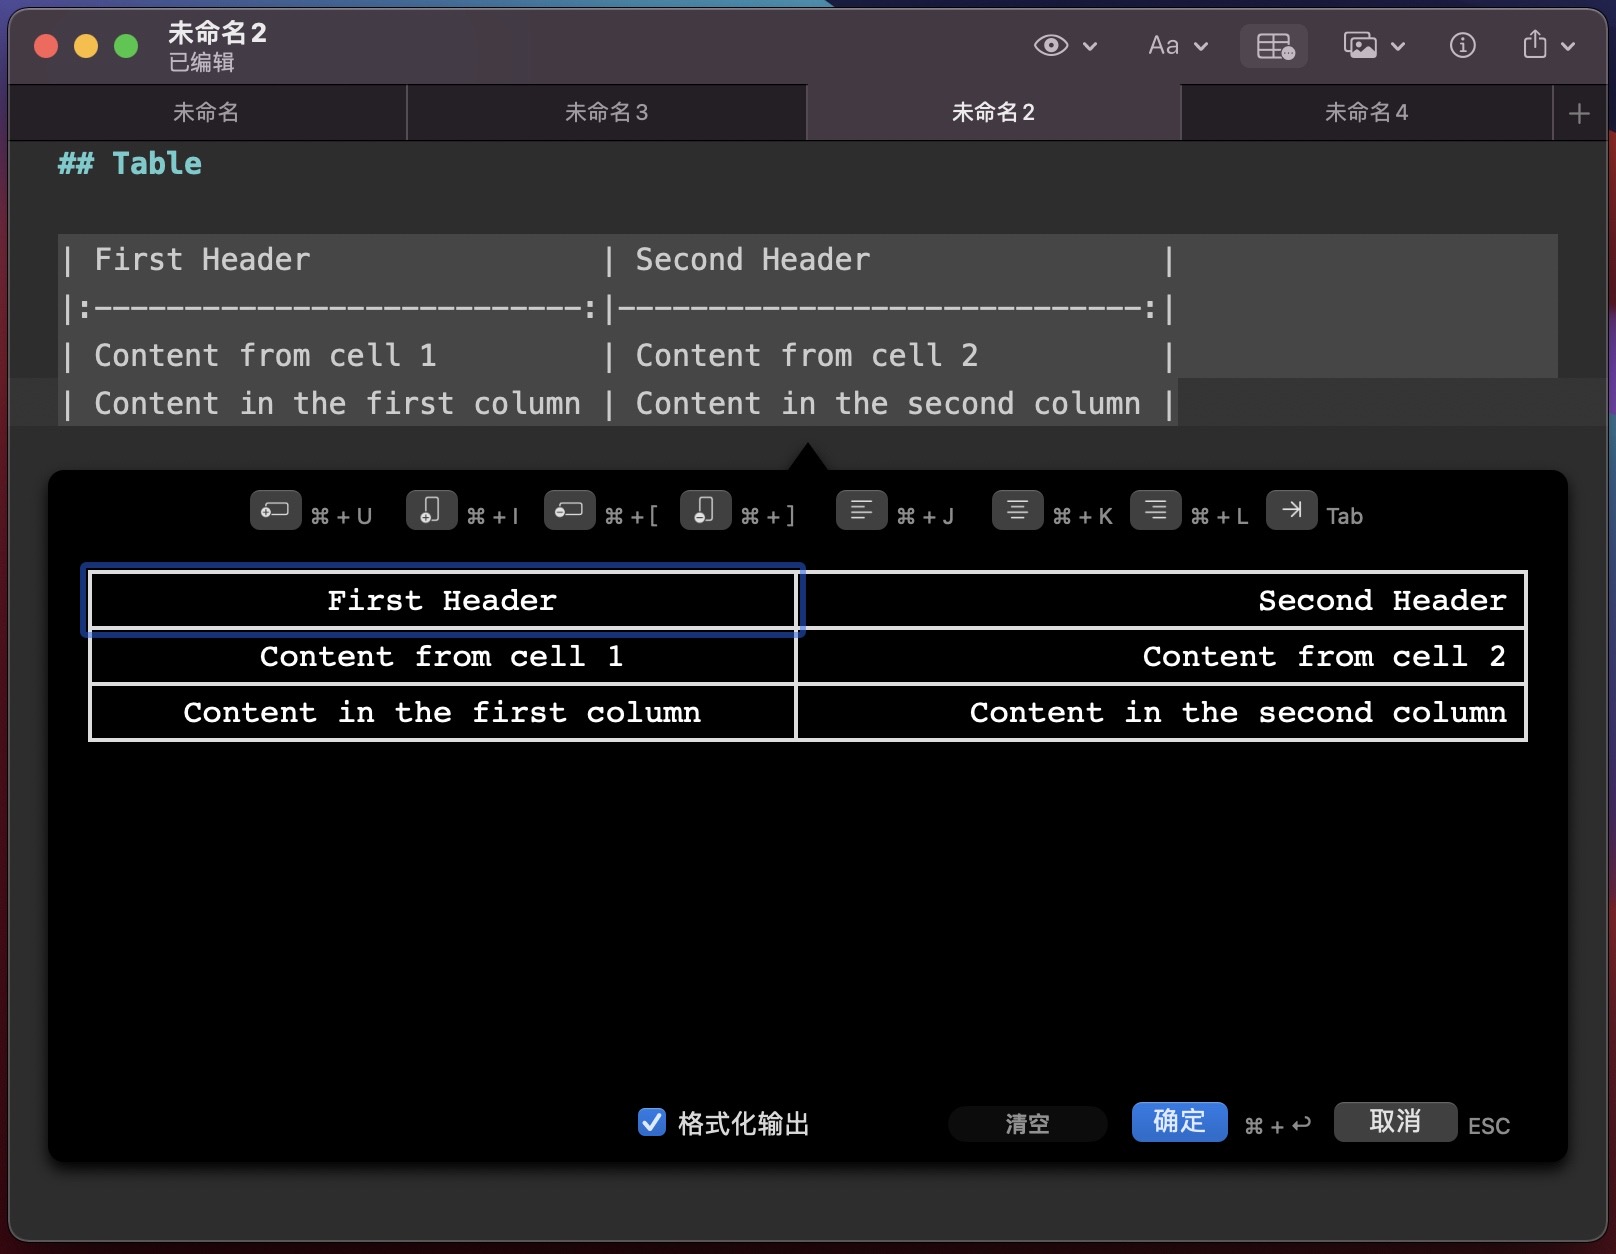Click the delete row icon
The width and height of the screenshot is (1616, 1254).
tap(569, 510)
